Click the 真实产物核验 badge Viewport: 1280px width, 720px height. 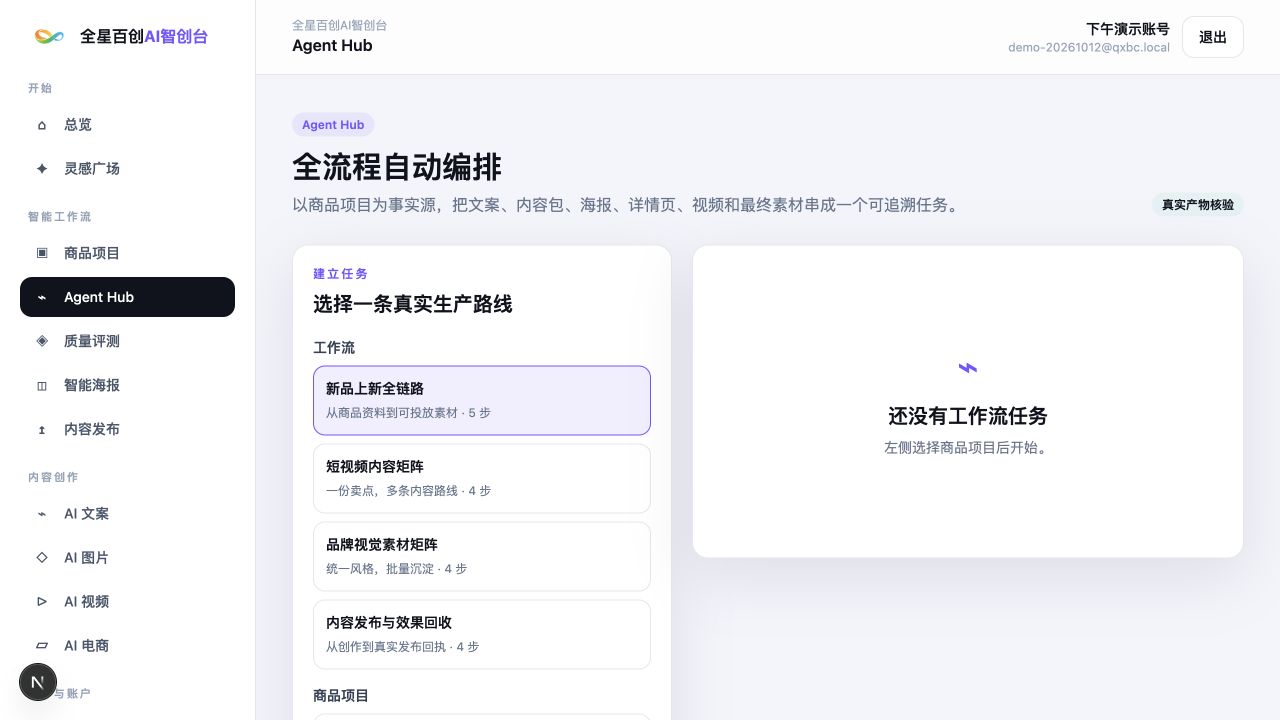[x=1197, y=205]
